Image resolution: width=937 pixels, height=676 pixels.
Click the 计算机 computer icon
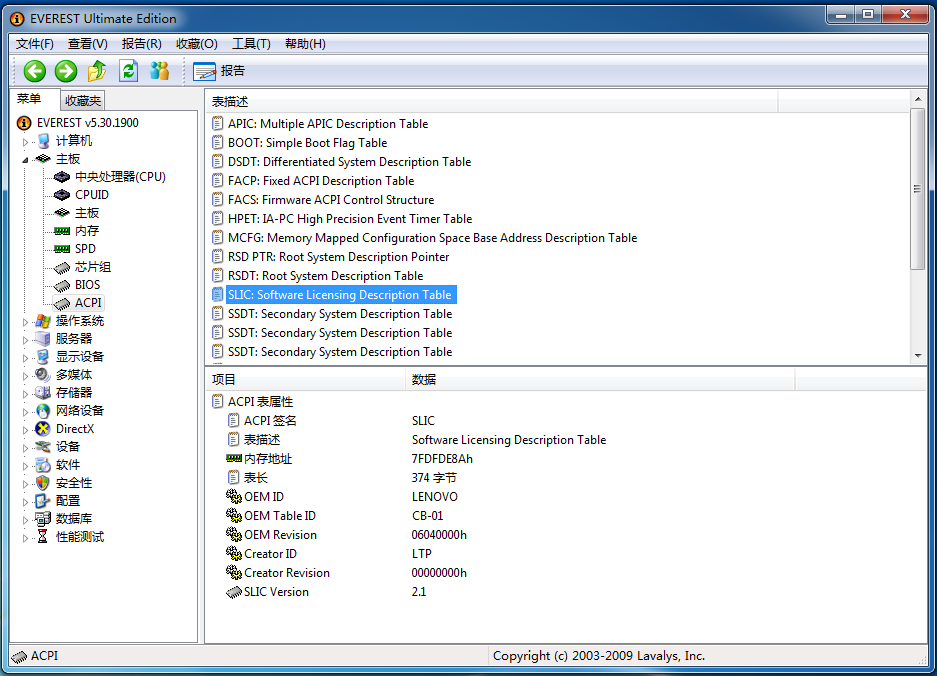42,141
